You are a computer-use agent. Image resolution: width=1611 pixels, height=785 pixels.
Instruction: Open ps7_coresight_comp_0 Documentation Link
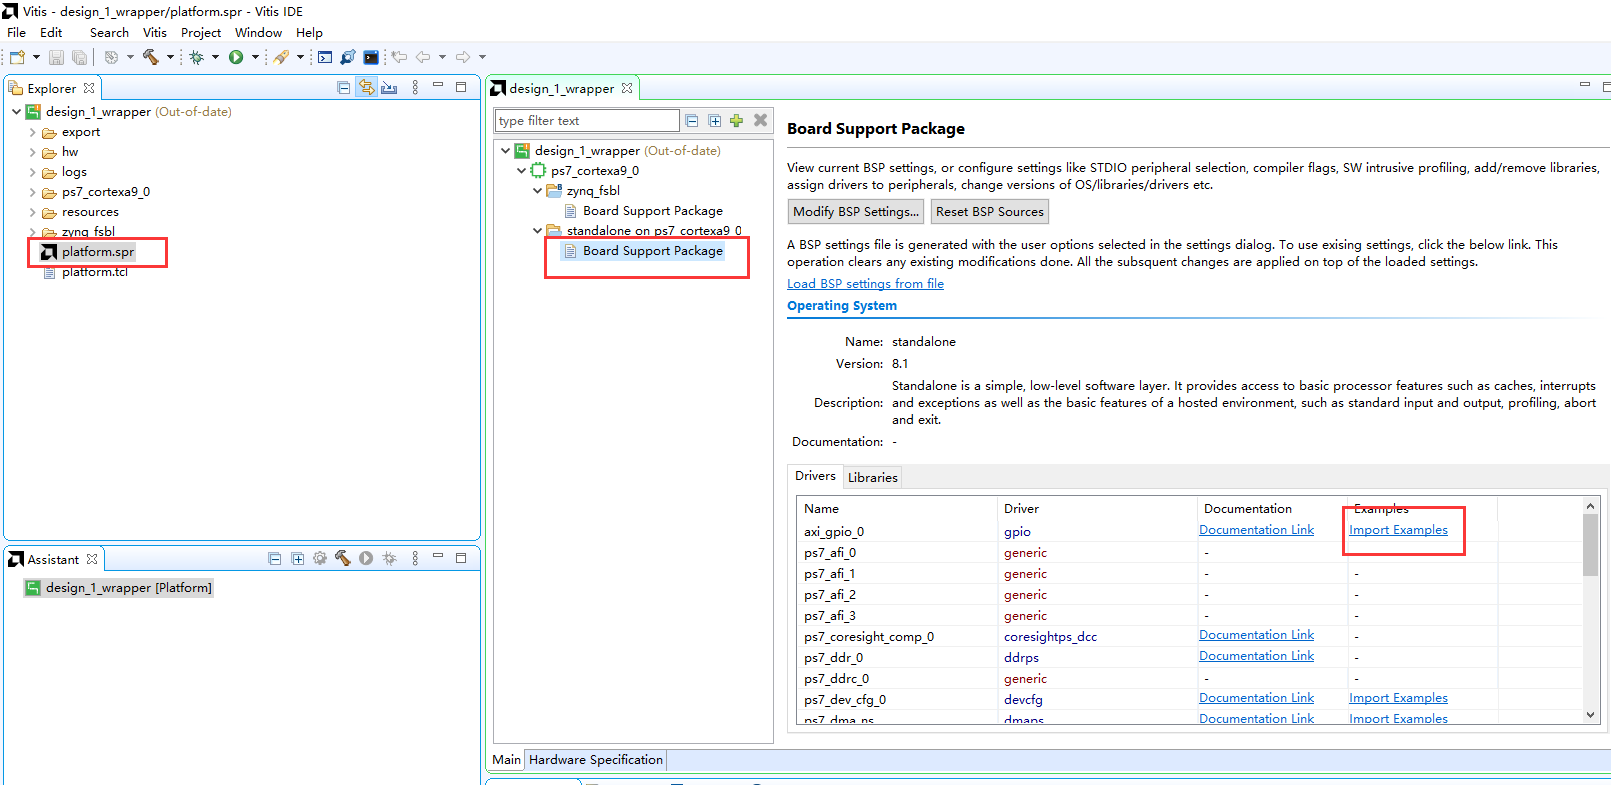(1257, 635)
